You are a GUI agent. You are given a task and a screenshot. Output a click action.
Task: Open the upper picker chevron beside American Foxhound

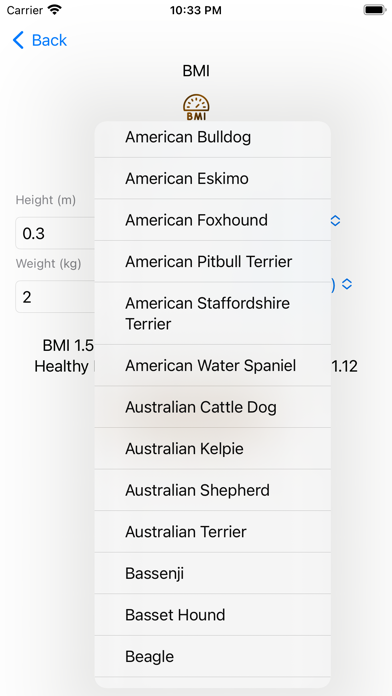coord(335,221)
